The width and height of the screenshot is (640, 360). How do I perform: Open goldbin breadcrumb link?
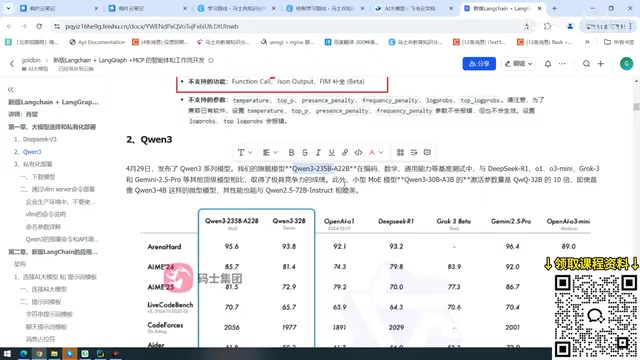click(x=31, y=60)
